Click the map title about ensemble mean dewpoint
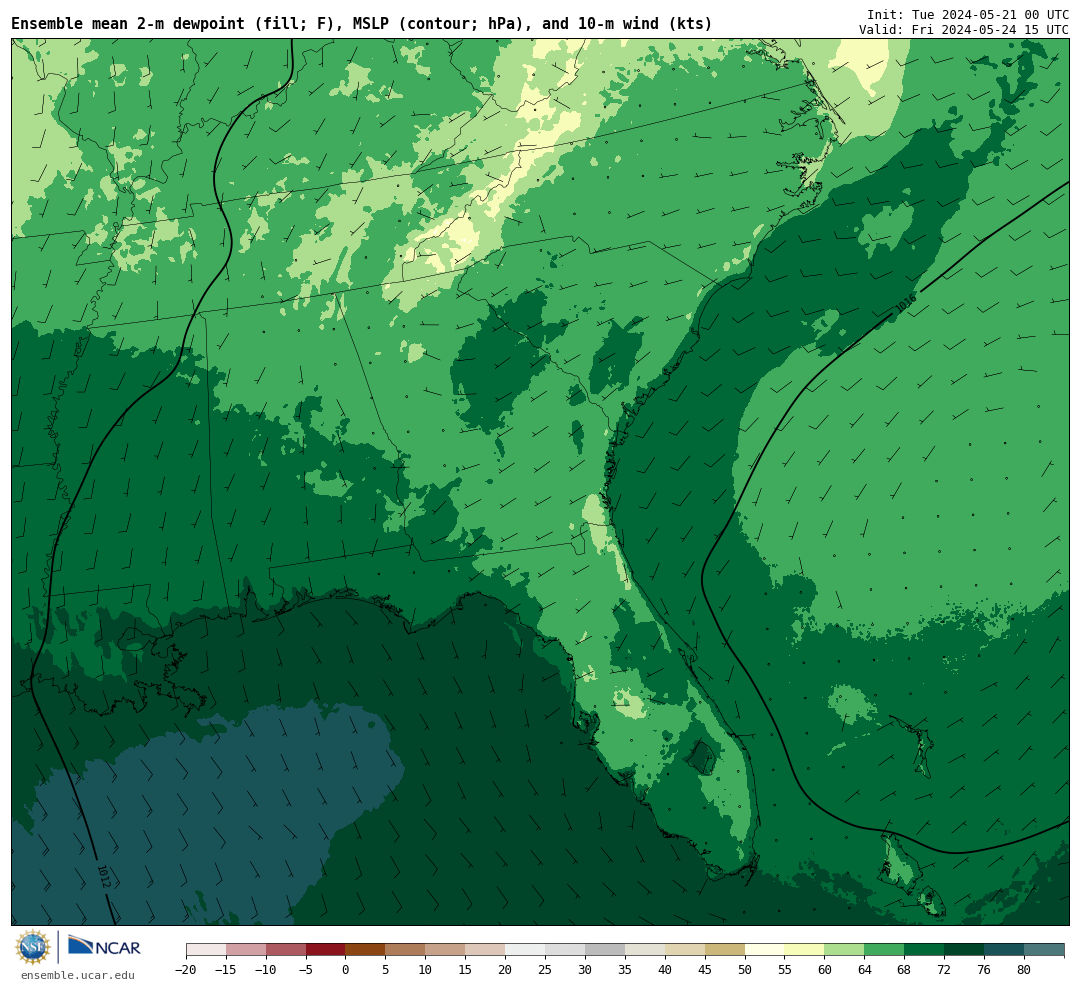This screenshot has width=1080, height=988. 362,24
